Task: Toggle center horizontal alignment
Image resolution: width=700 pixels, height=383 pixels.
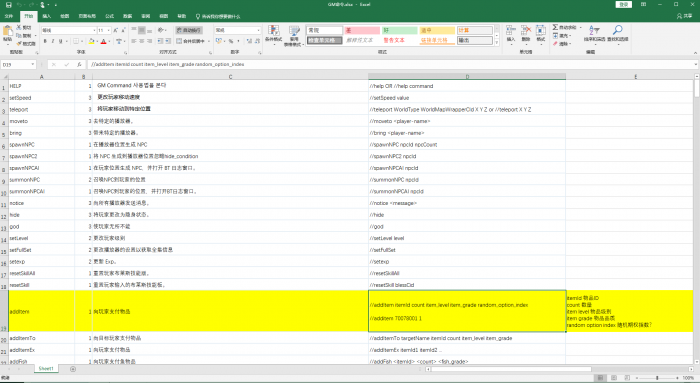Action: tap(142, 41)
